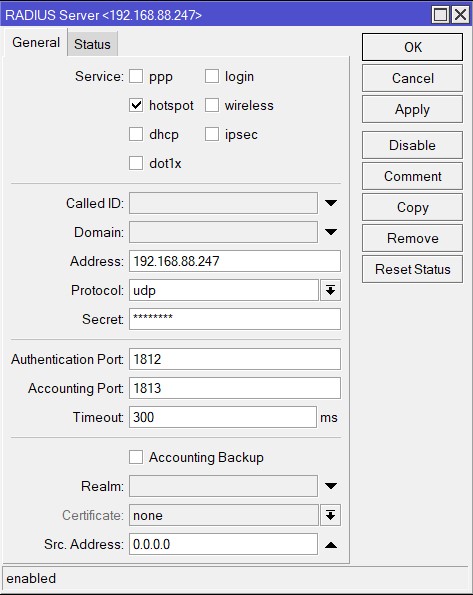Close the RADIUS Server window

[x=460, y=15]
